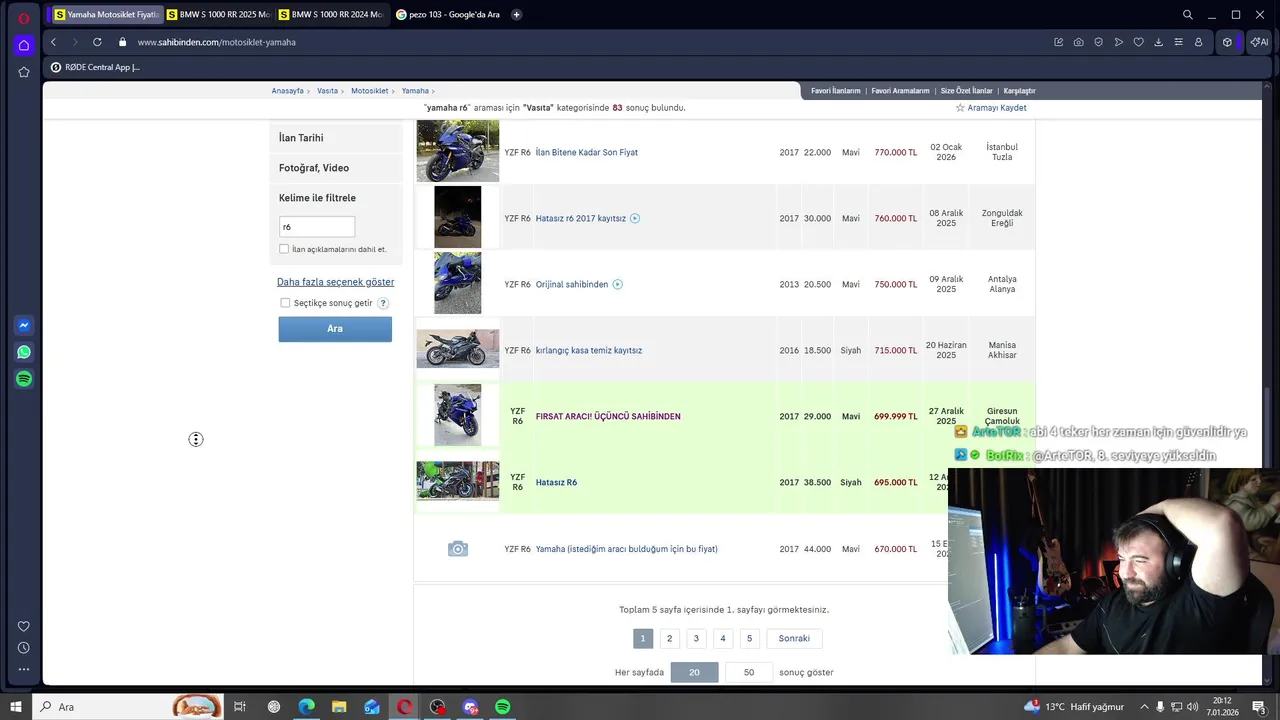Open Opera main menu logo

coord(23,17)
